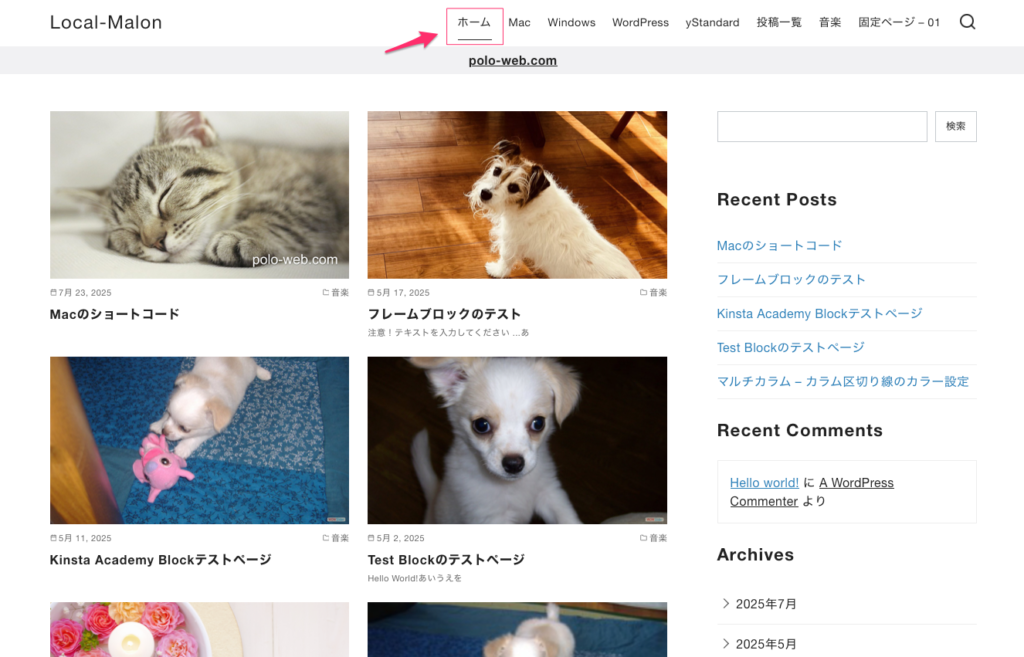Open the puppy with pink toy thumbnail
Image resolution: width=1024 pixels, height=657 pixels.
pos(199,440)
